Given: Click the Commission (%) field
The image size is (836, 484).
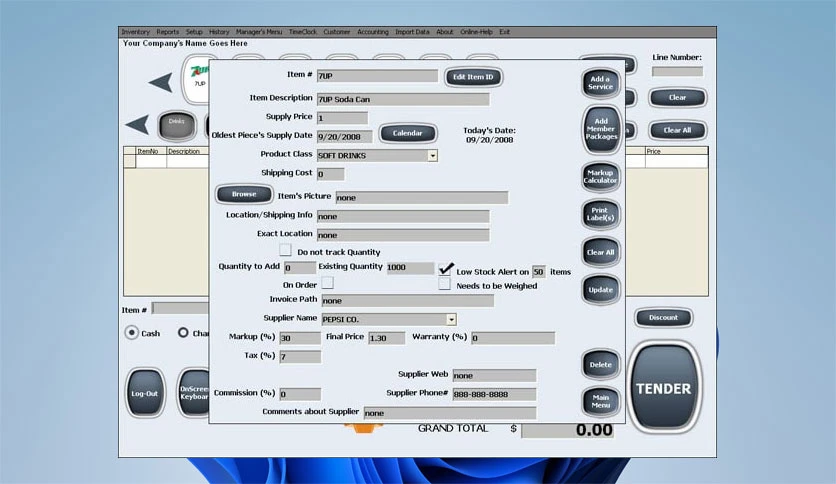Looking at the screenshot, I should pyautogui.click(x=300, y=394).
